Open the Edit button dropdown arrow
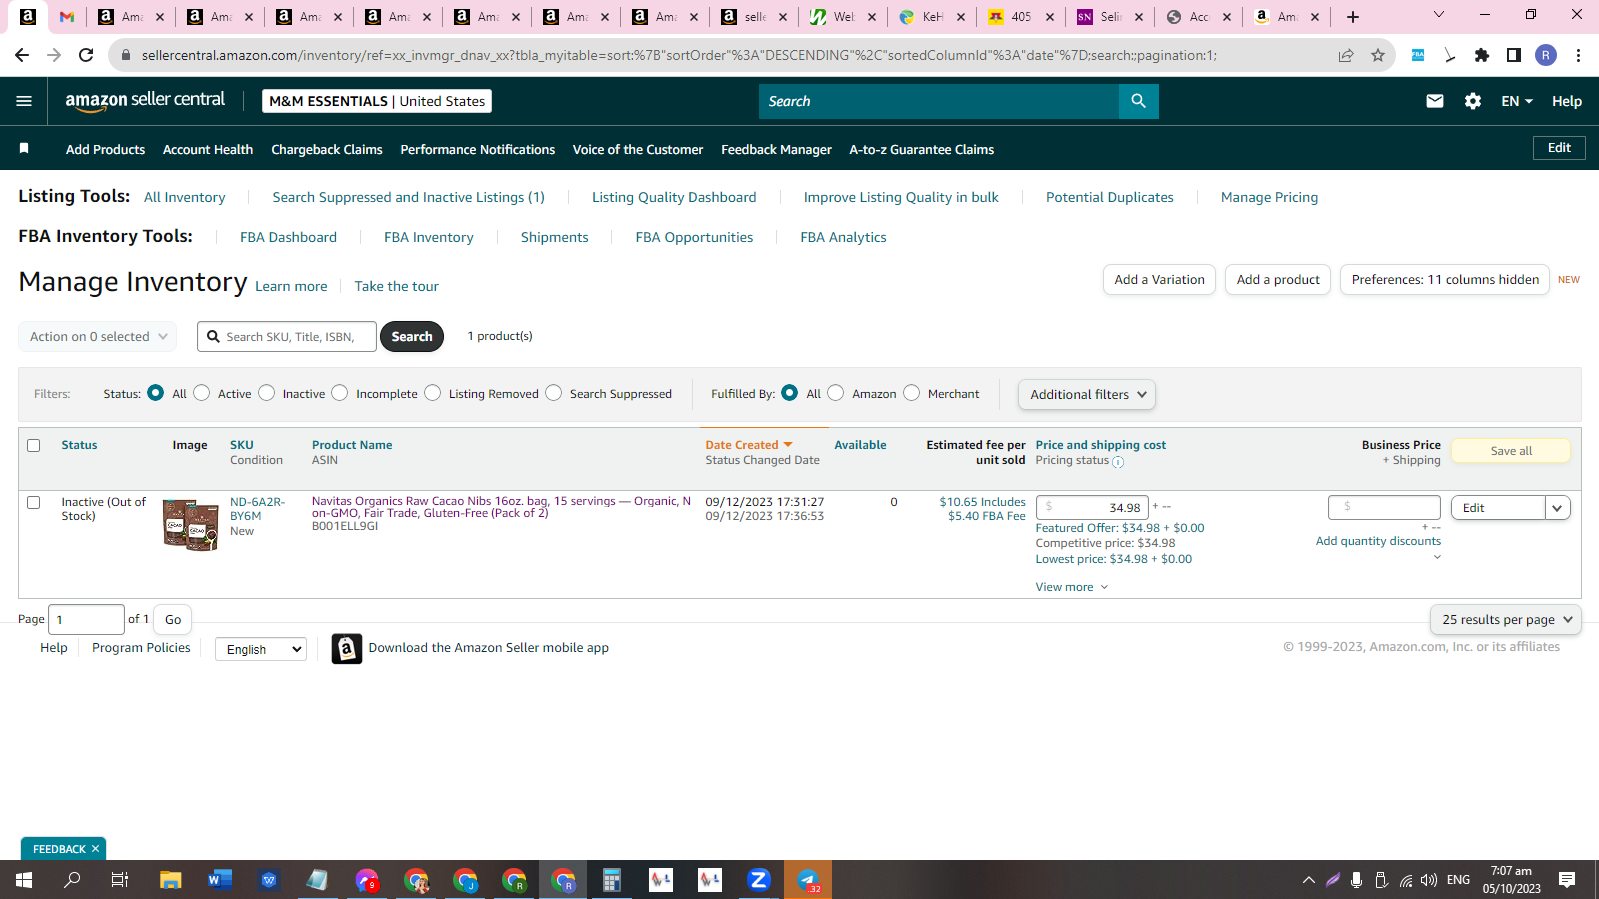This screenshot has width=1599, height=899. (1557, 508)
